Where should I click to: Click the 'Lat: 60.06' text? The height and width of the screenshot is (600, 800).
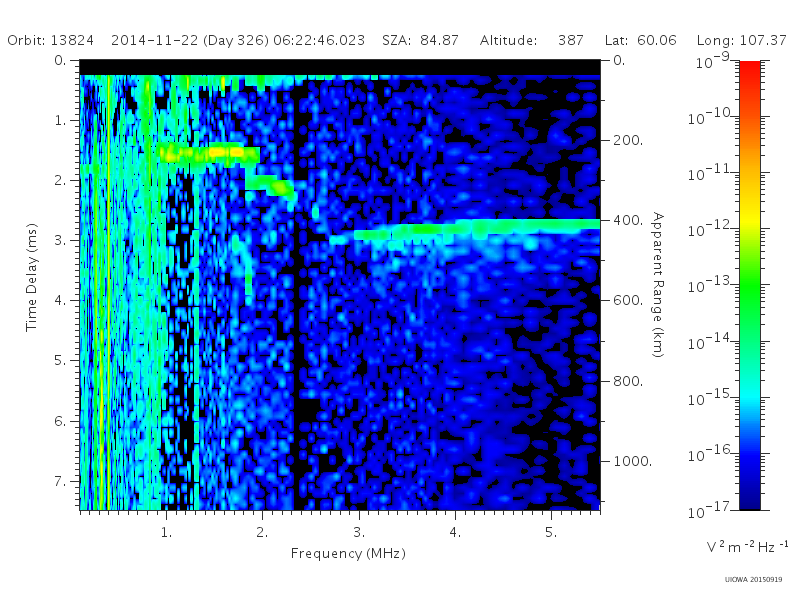coord(640,40)
